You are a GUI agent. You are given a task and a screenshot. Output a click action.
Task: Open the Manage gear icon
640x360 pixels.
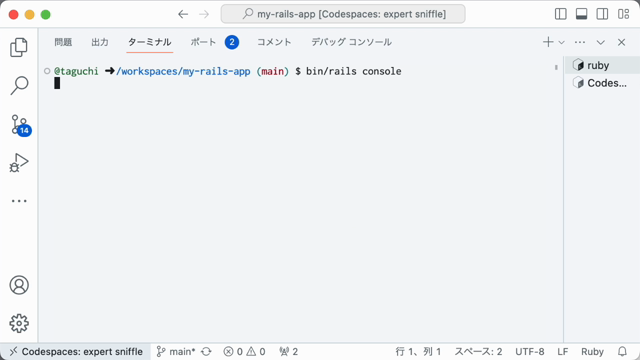(x=19, y=323)
